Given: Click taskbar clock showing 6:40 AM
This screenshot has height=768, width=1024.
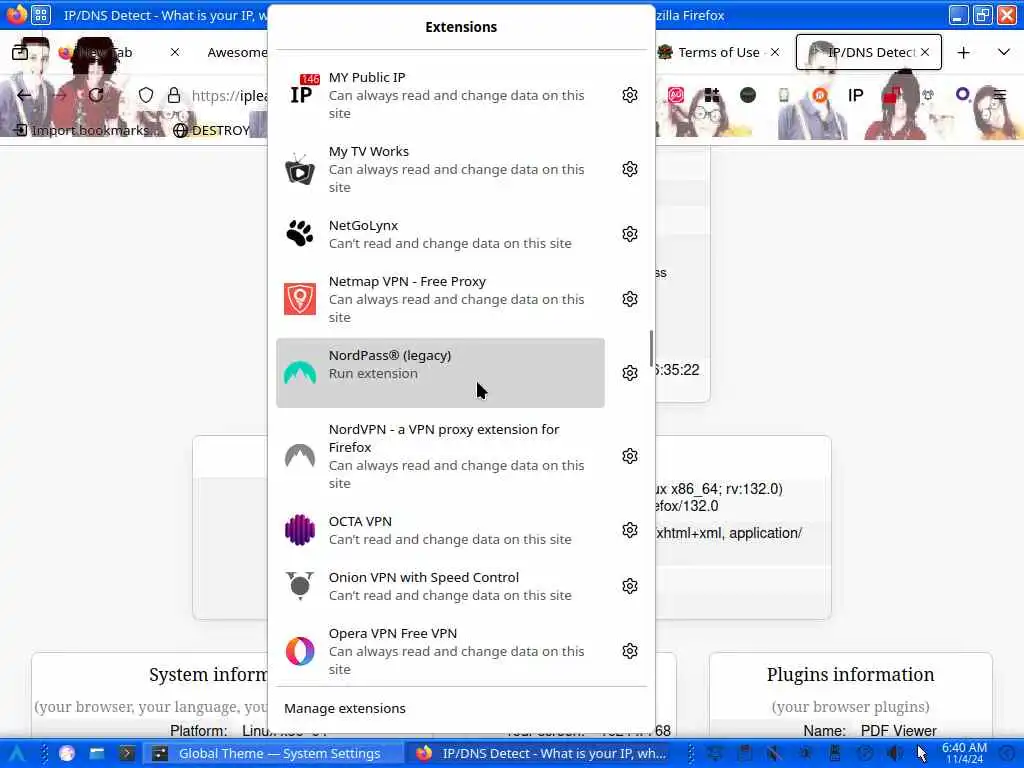Looking at the screenshot, I should pyautogui.click(x=964, y=754).
